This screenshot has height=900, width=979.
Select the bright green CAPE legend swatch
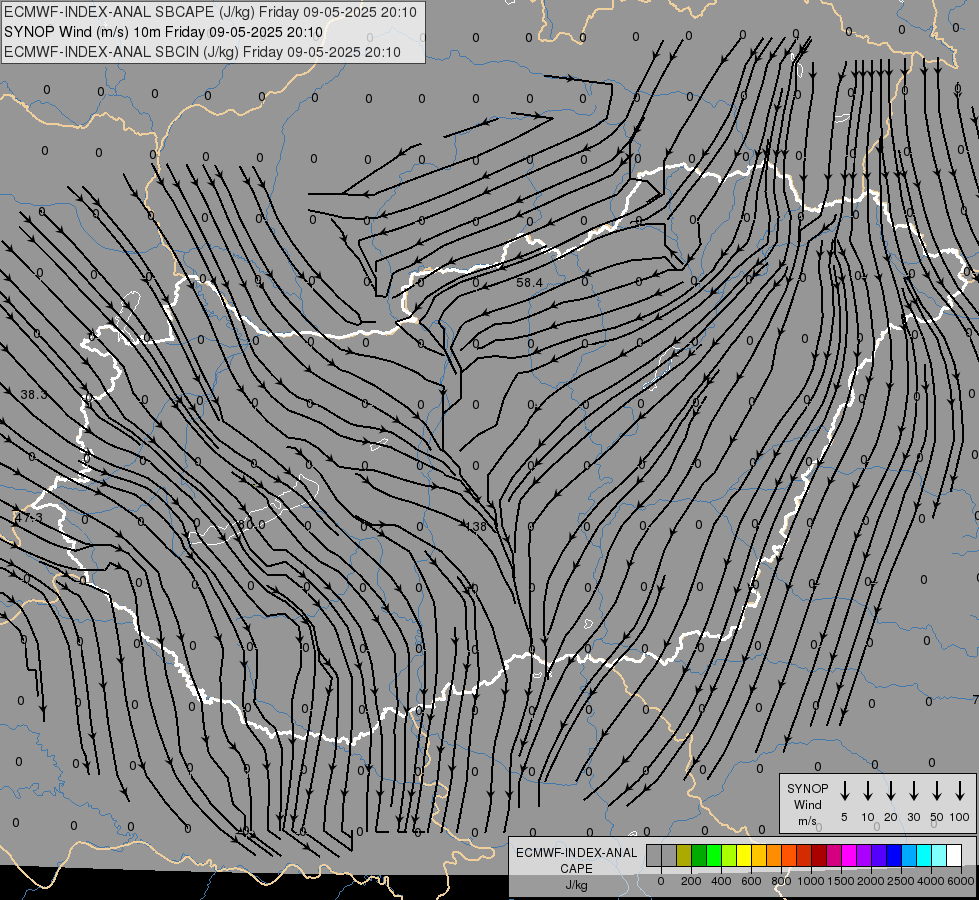click(x=714, y=855)
